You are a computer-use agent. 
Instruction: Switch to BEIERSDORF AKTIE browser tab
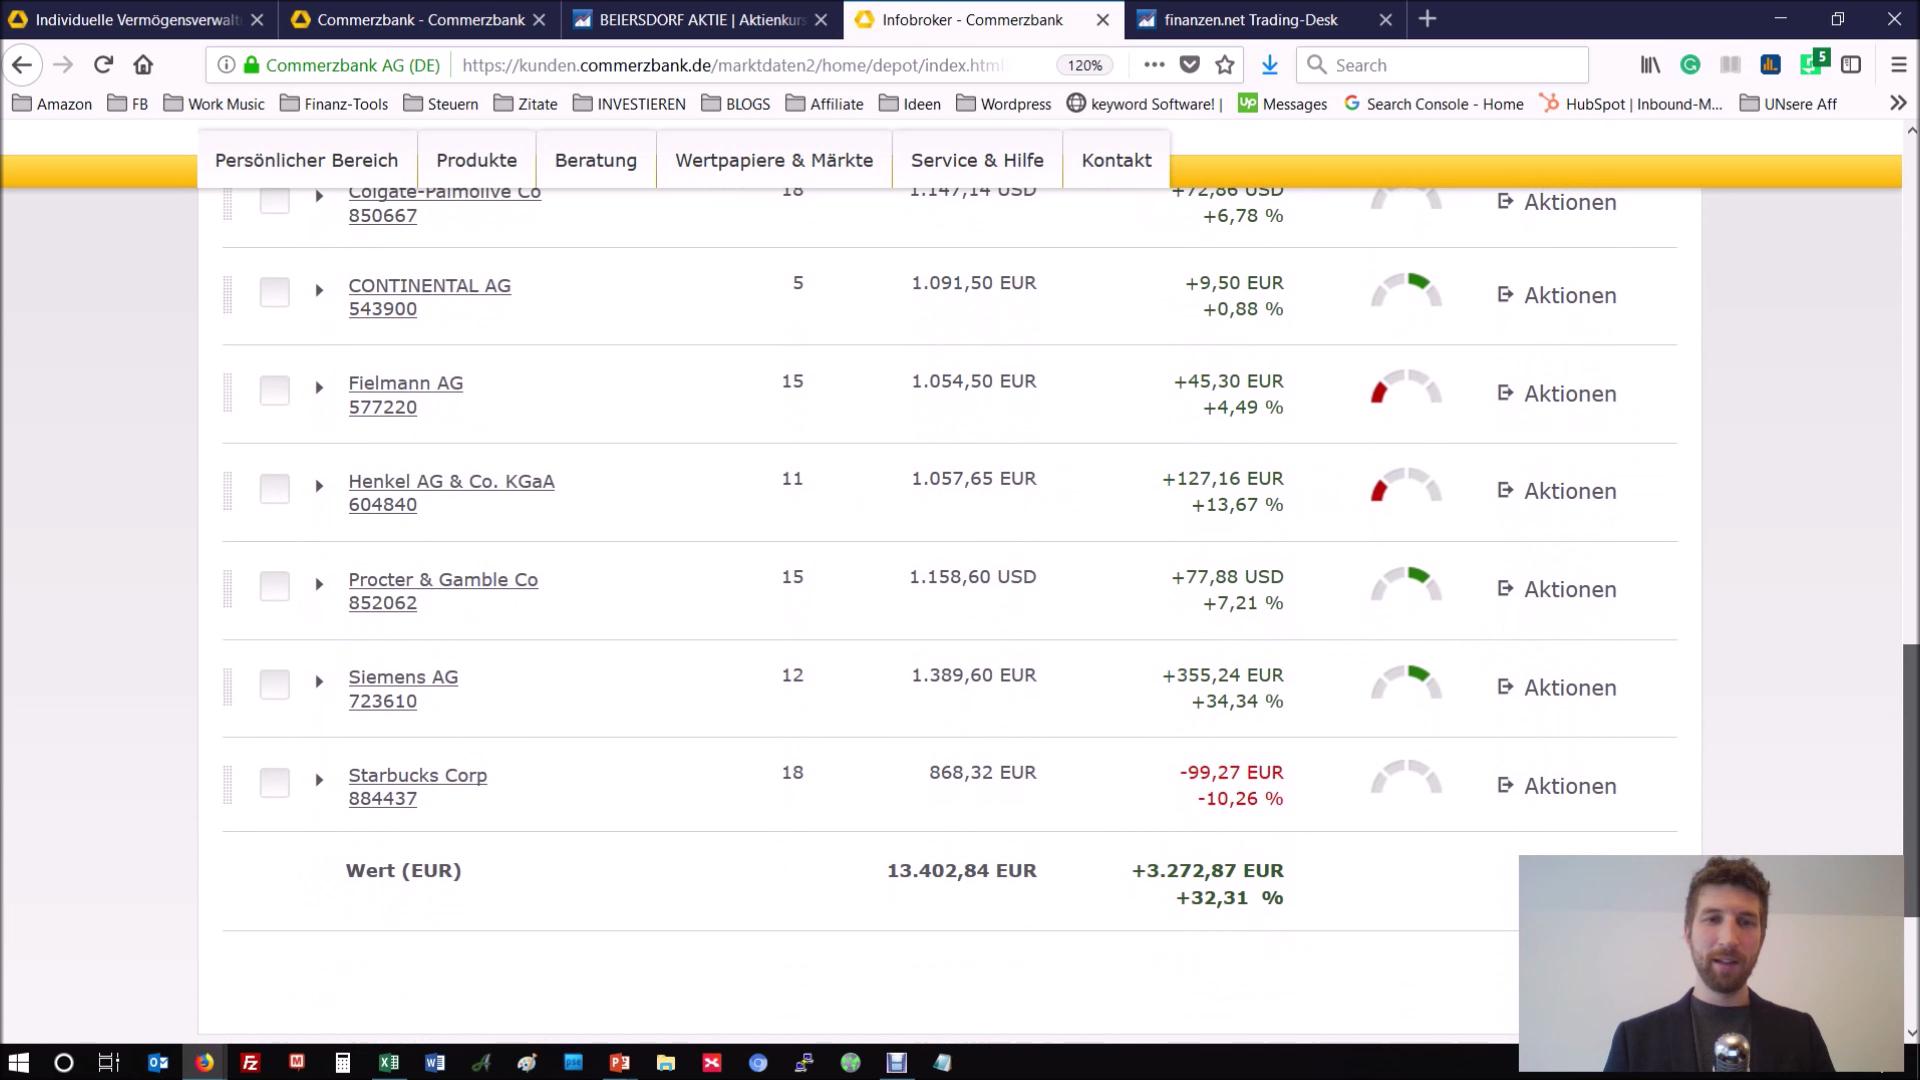[x=702, y=19]
